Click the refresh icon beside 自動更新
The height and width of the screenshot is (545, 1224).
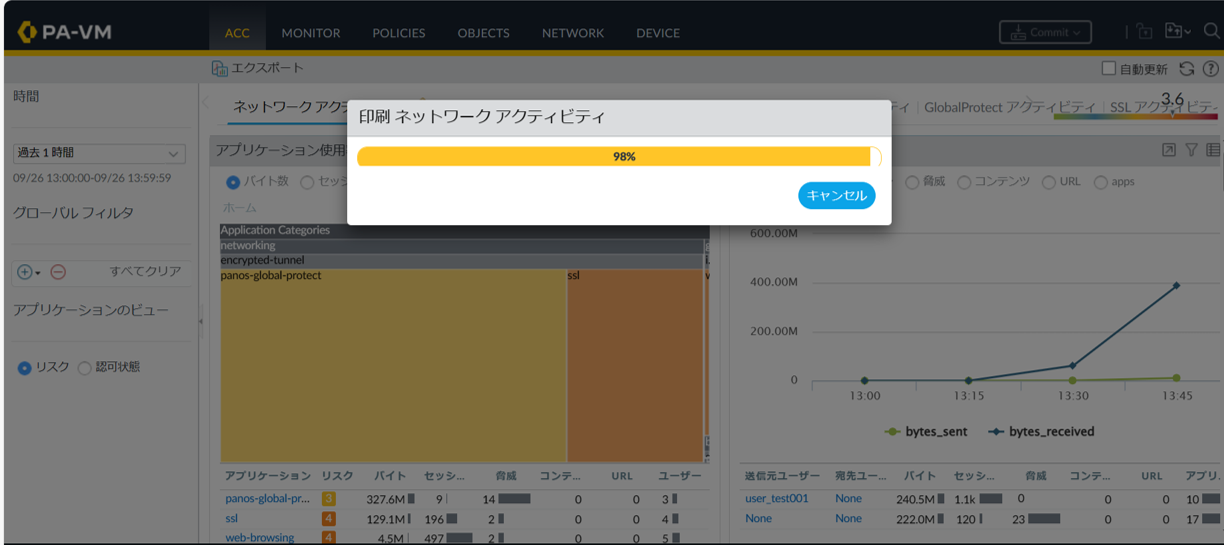point(1187,69)
